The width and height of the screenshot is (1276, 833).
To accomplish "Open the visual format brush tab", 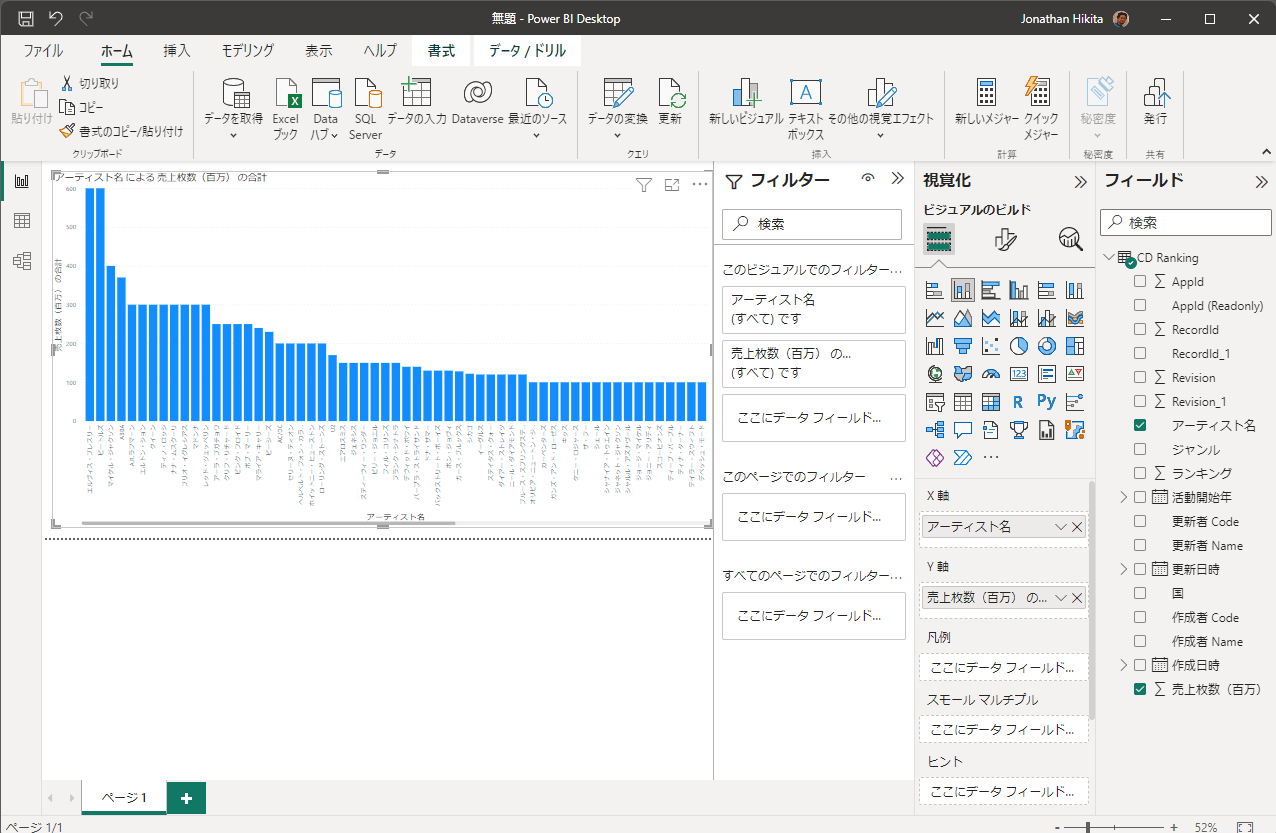I will coord(1005,239).
